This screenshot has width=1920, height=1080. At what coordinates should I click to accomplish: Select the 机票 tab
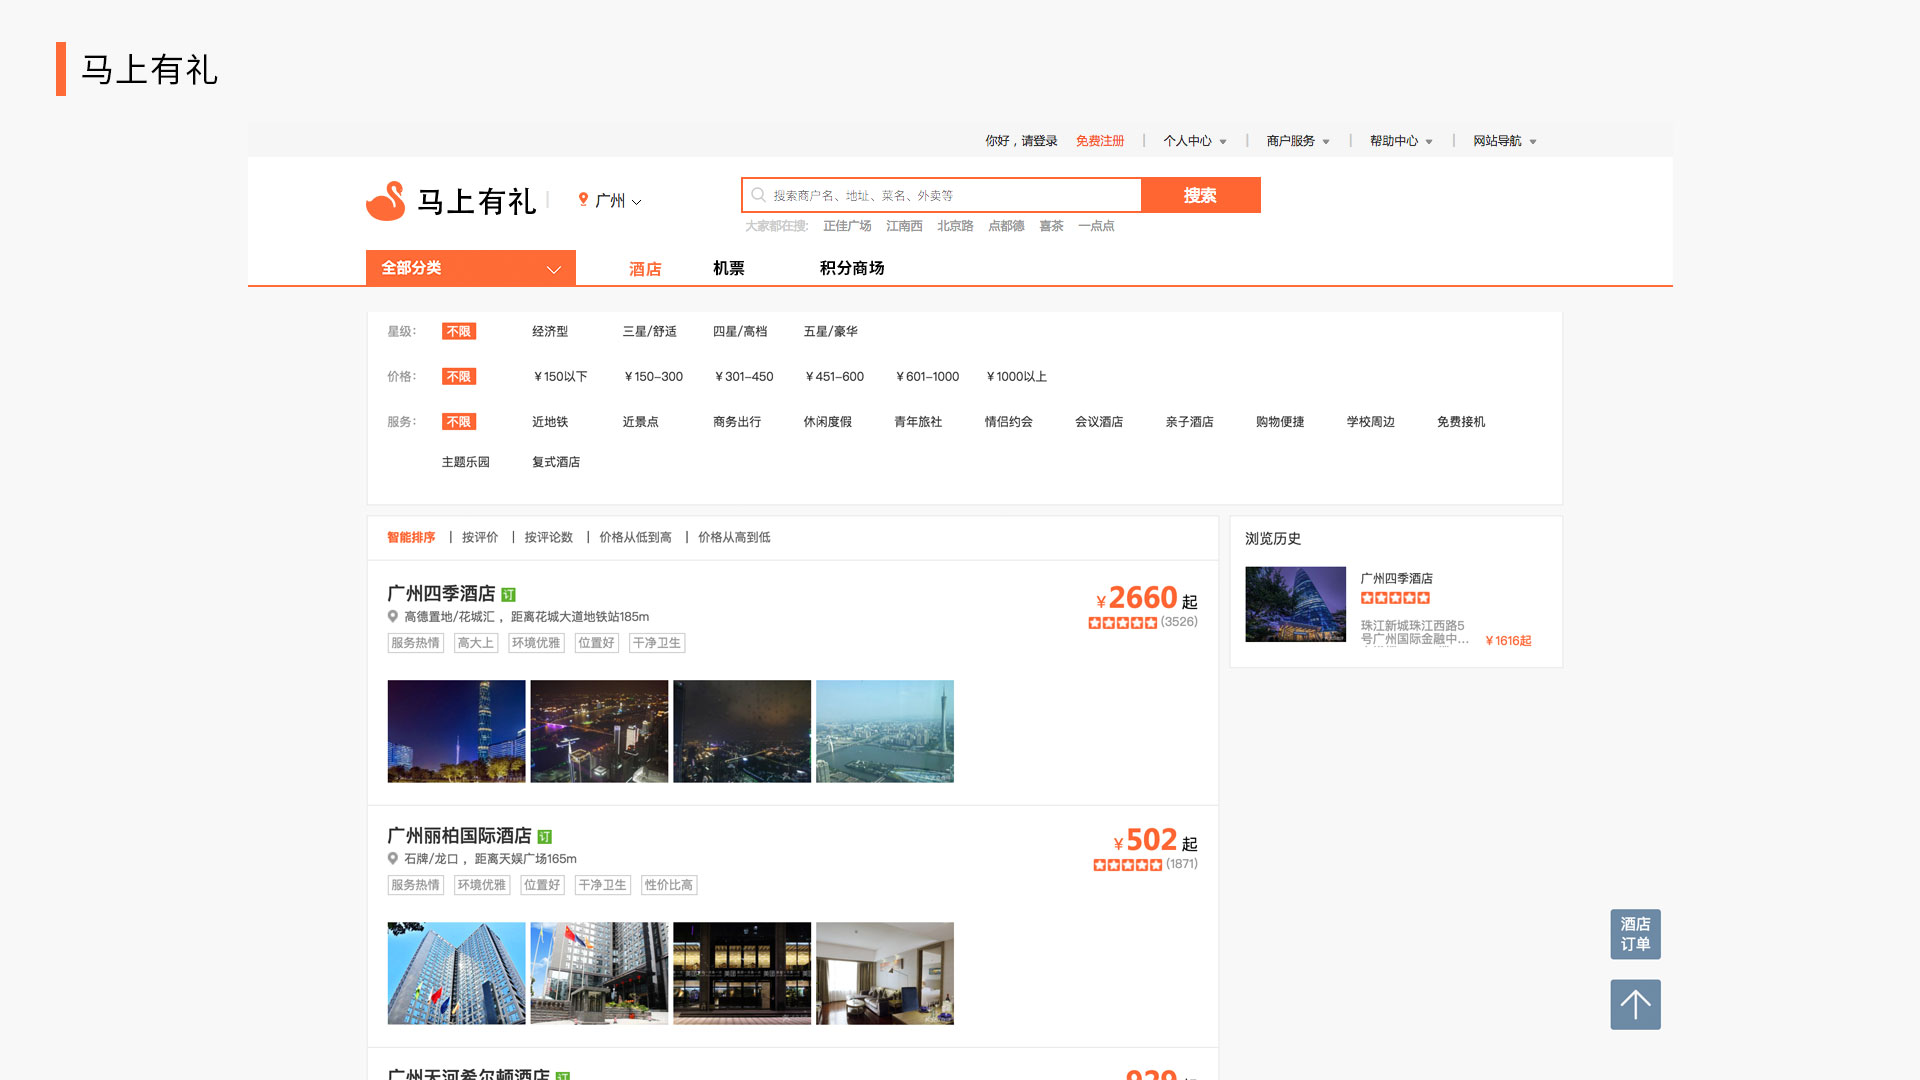tap(729, 268)
